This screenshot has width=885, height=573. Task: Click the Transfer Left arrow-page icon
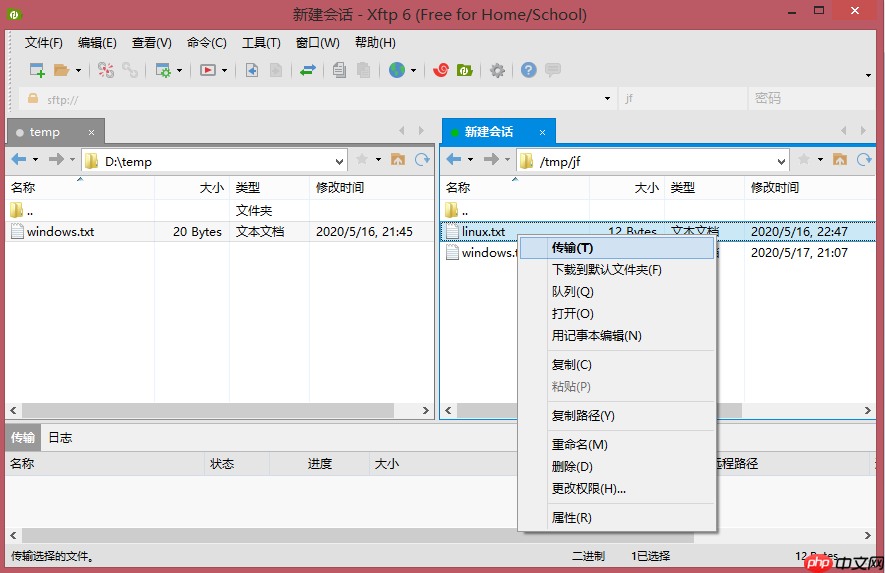[252, 70]
